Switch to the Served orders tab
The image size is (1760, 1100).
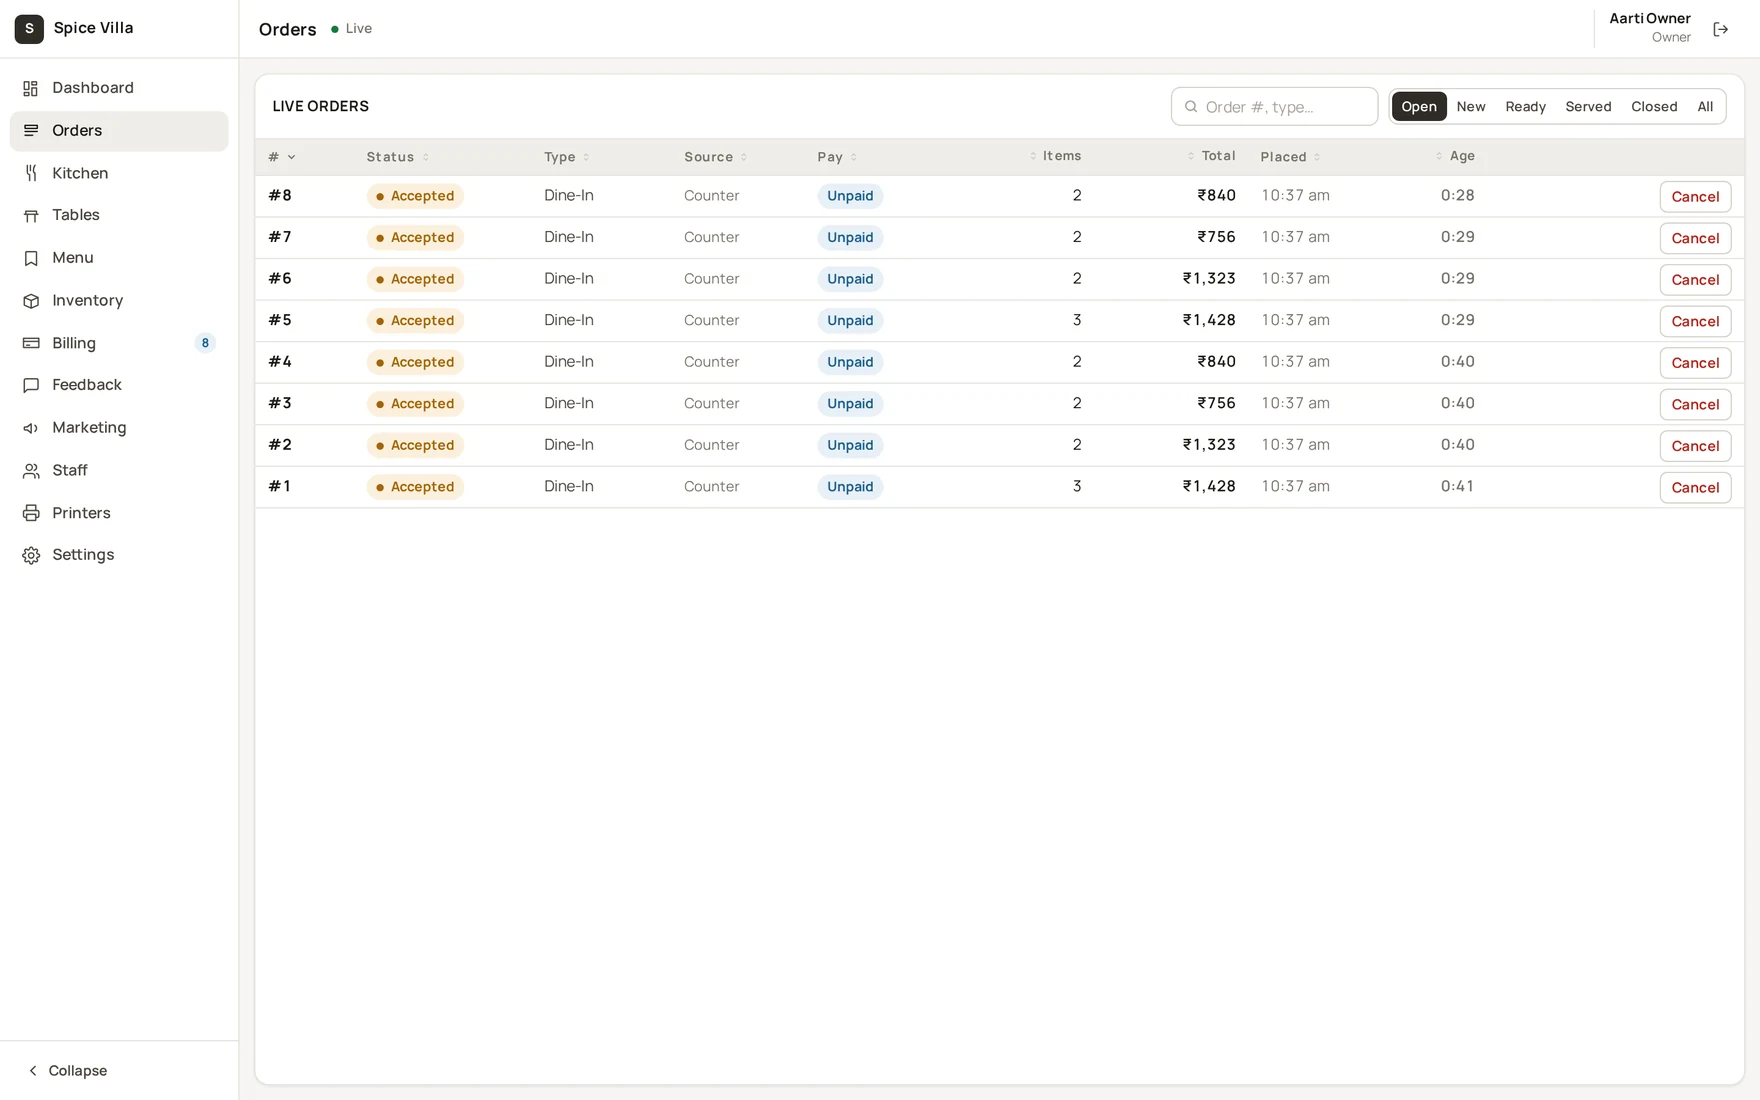point(1588,107)
